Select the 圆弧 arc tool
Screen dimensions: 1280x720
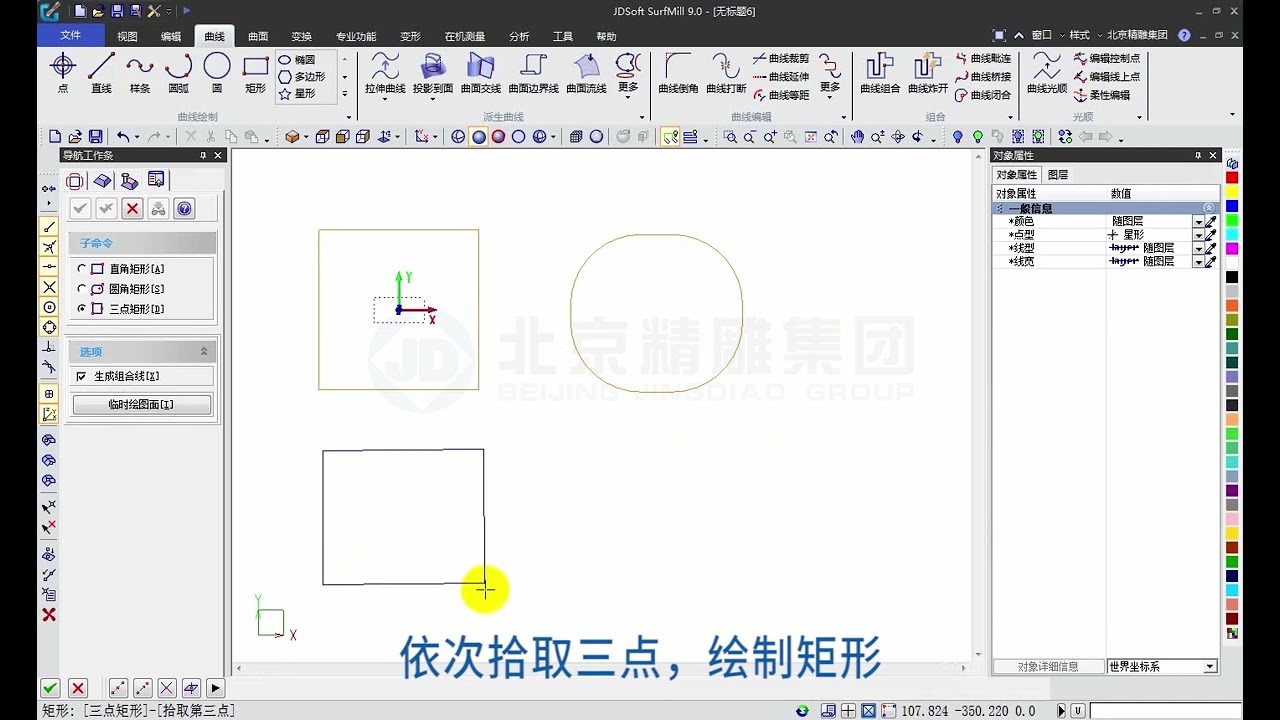(178, 74)
